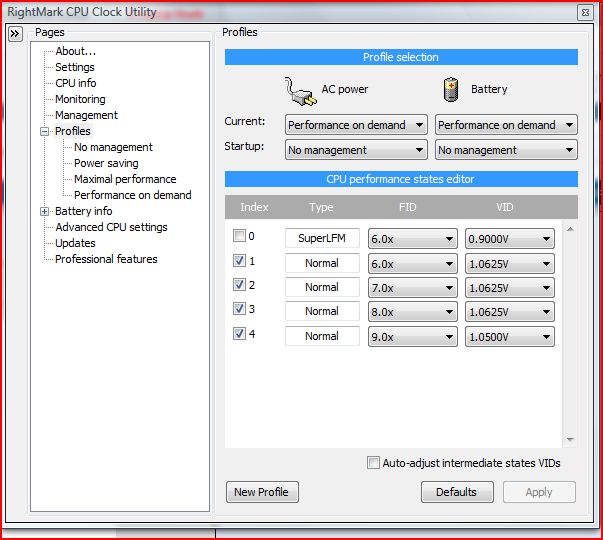Uncheck the index 2 performance state
The image size is (603, 540).
[239, 285]
